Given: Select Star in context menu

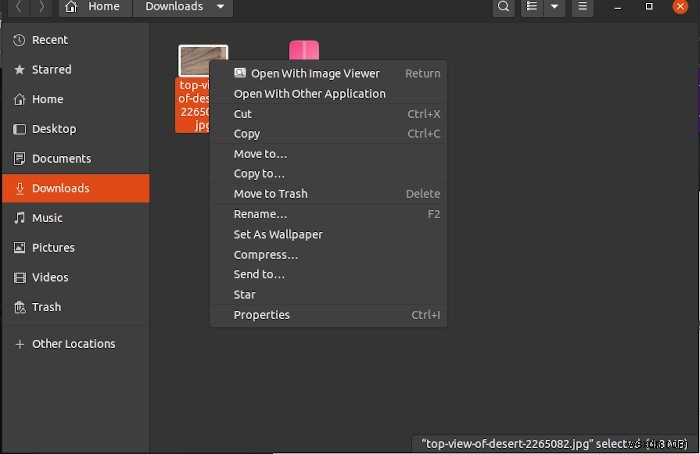Looking at the screenshot, I should tap(328, 295).
